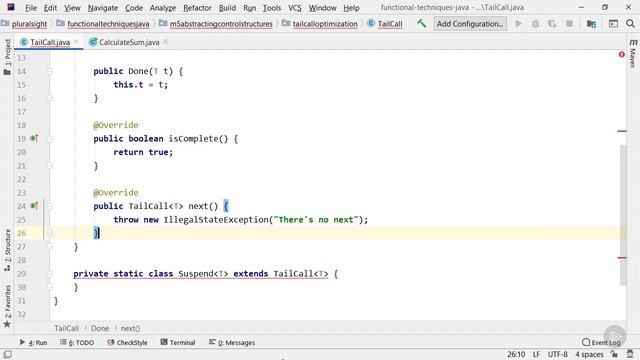Viewport: 640px width, 360px height.
Task: Click the Debug bug icon
Action: coord(536,24)
